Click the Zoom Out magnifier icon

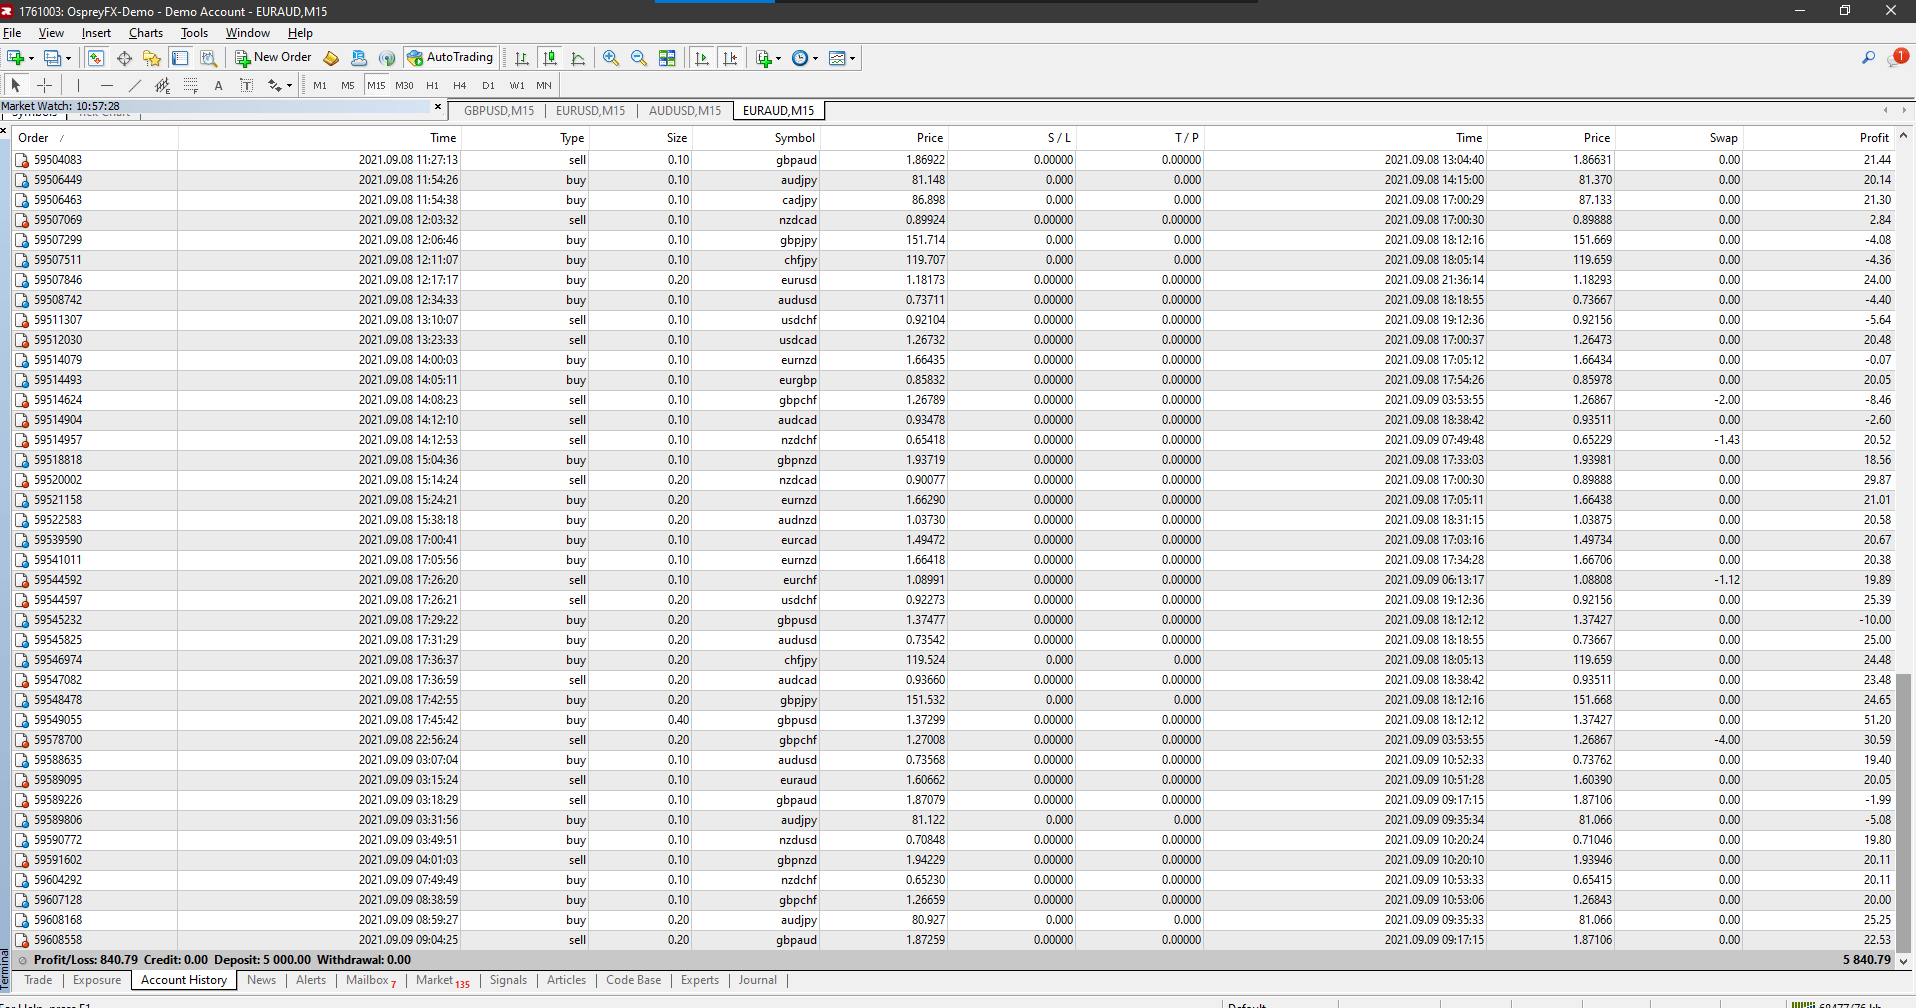tap(638, 58)
